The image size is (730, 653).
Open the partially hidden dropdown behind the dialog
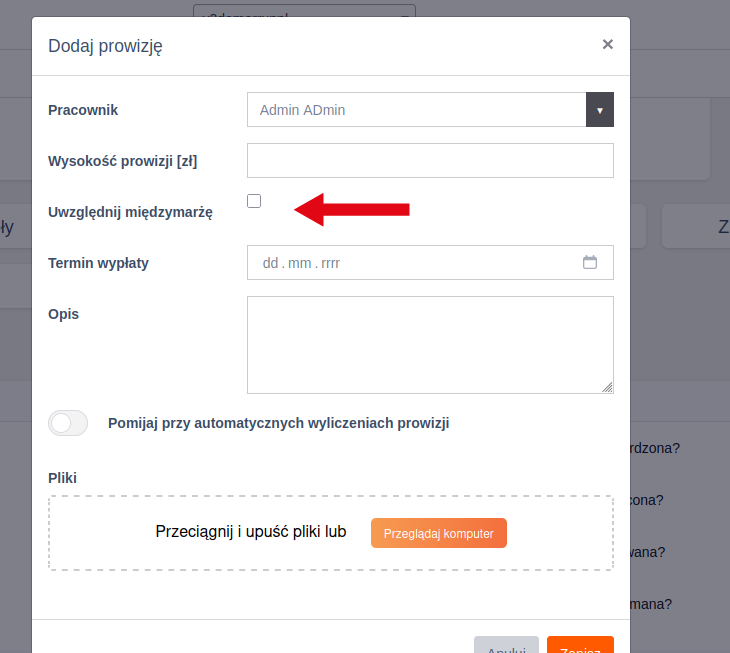304,12
